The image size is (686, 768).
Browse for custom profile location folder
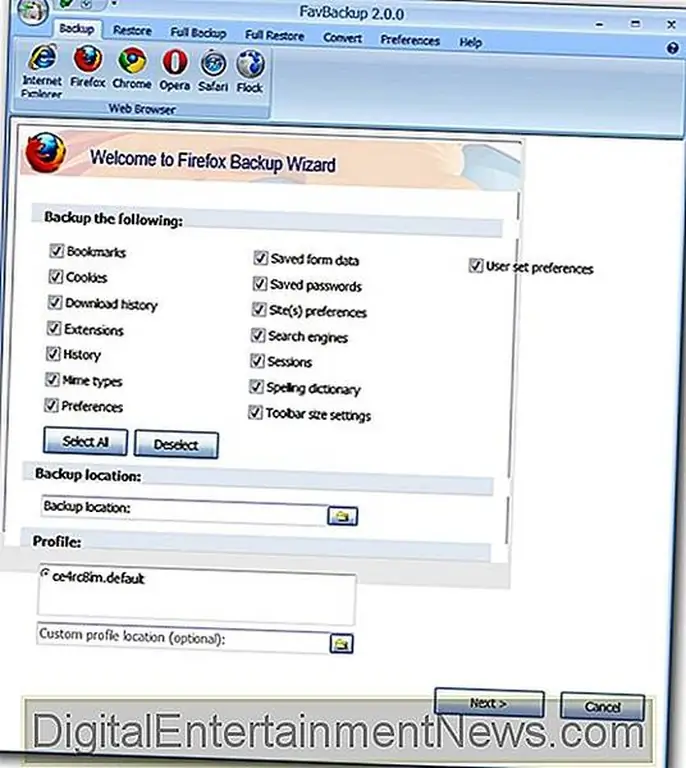343,643
